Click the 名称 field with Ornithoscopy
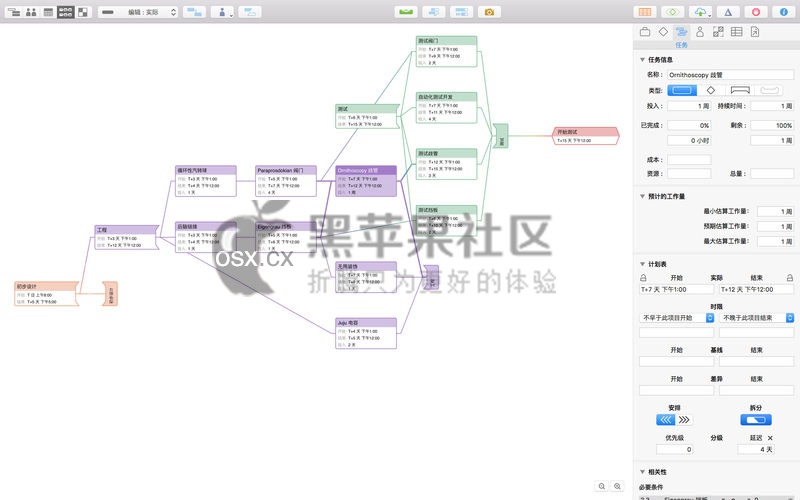This screenshot has width=800, height=500. coord(731,74)
